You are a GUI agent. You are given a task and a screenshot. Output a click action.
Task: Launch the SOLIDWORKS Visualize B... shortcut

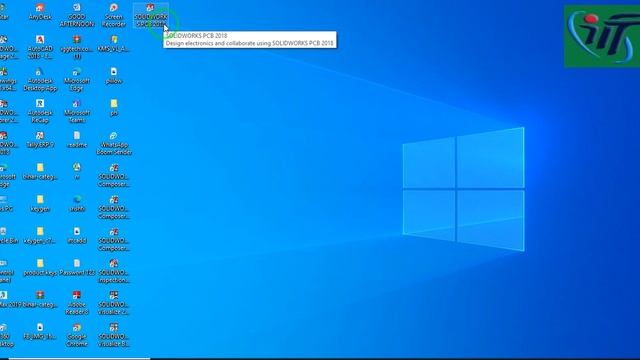point(114,335)
